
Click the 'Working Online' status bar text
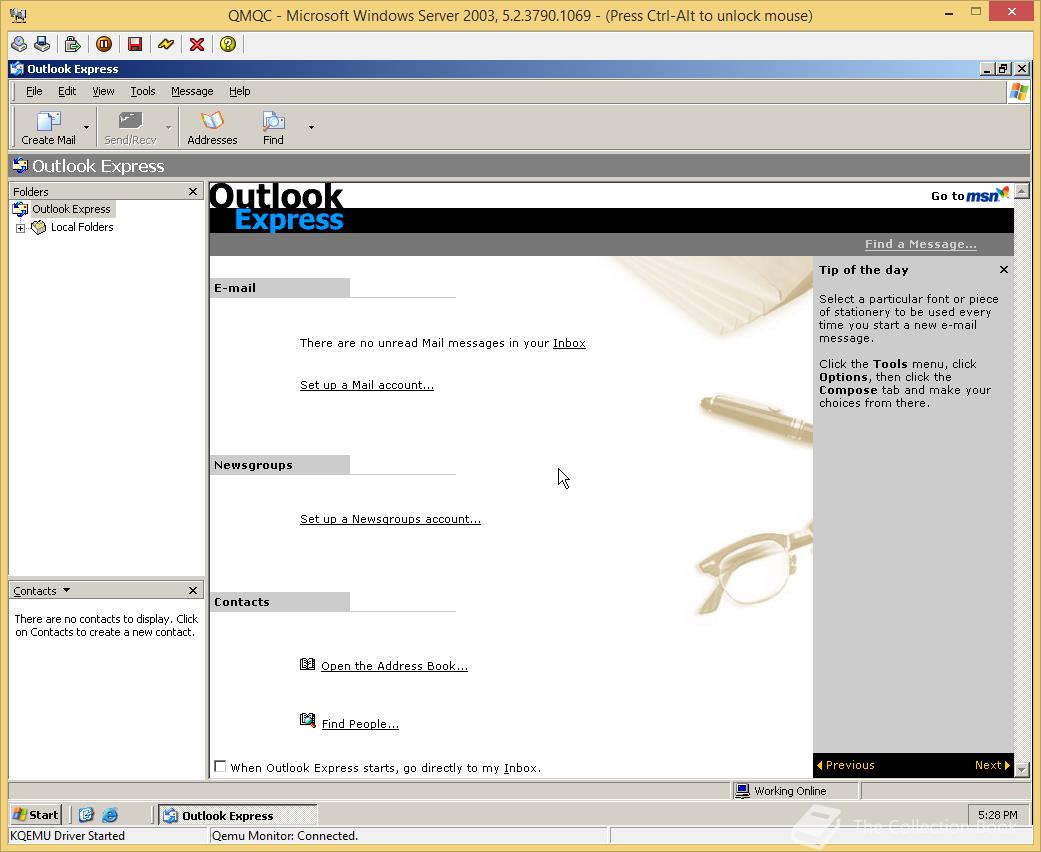[x=790, y=791]
